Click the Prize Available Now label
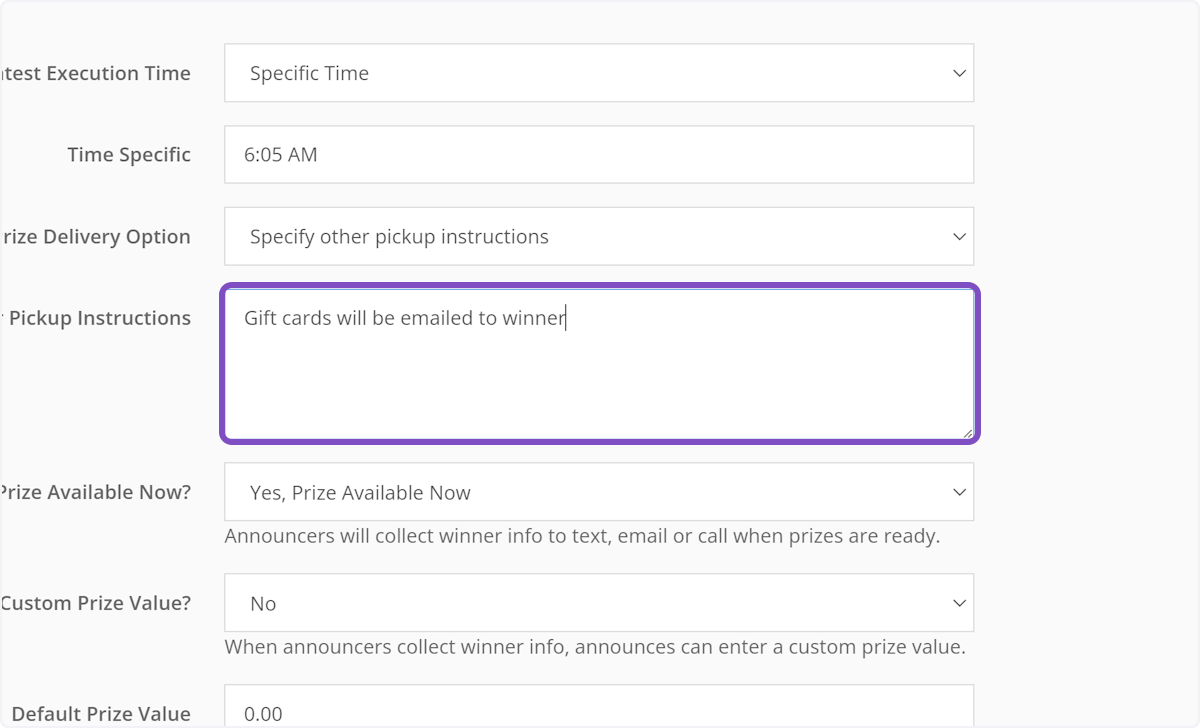The height and width of the screenshot is (728, 1200). coord(95,492)
